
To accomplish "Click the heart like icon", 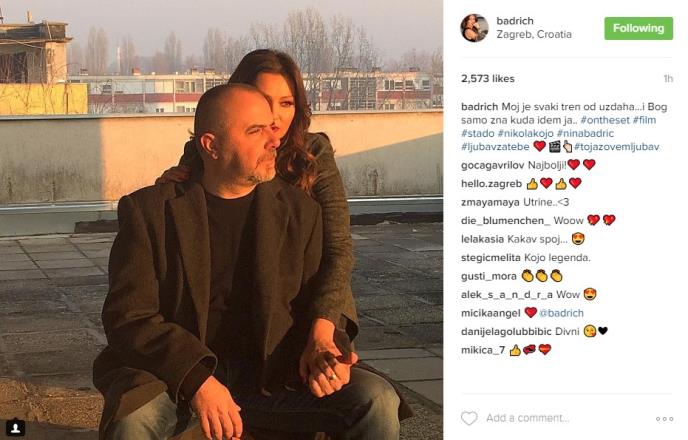I will point(469,418).
